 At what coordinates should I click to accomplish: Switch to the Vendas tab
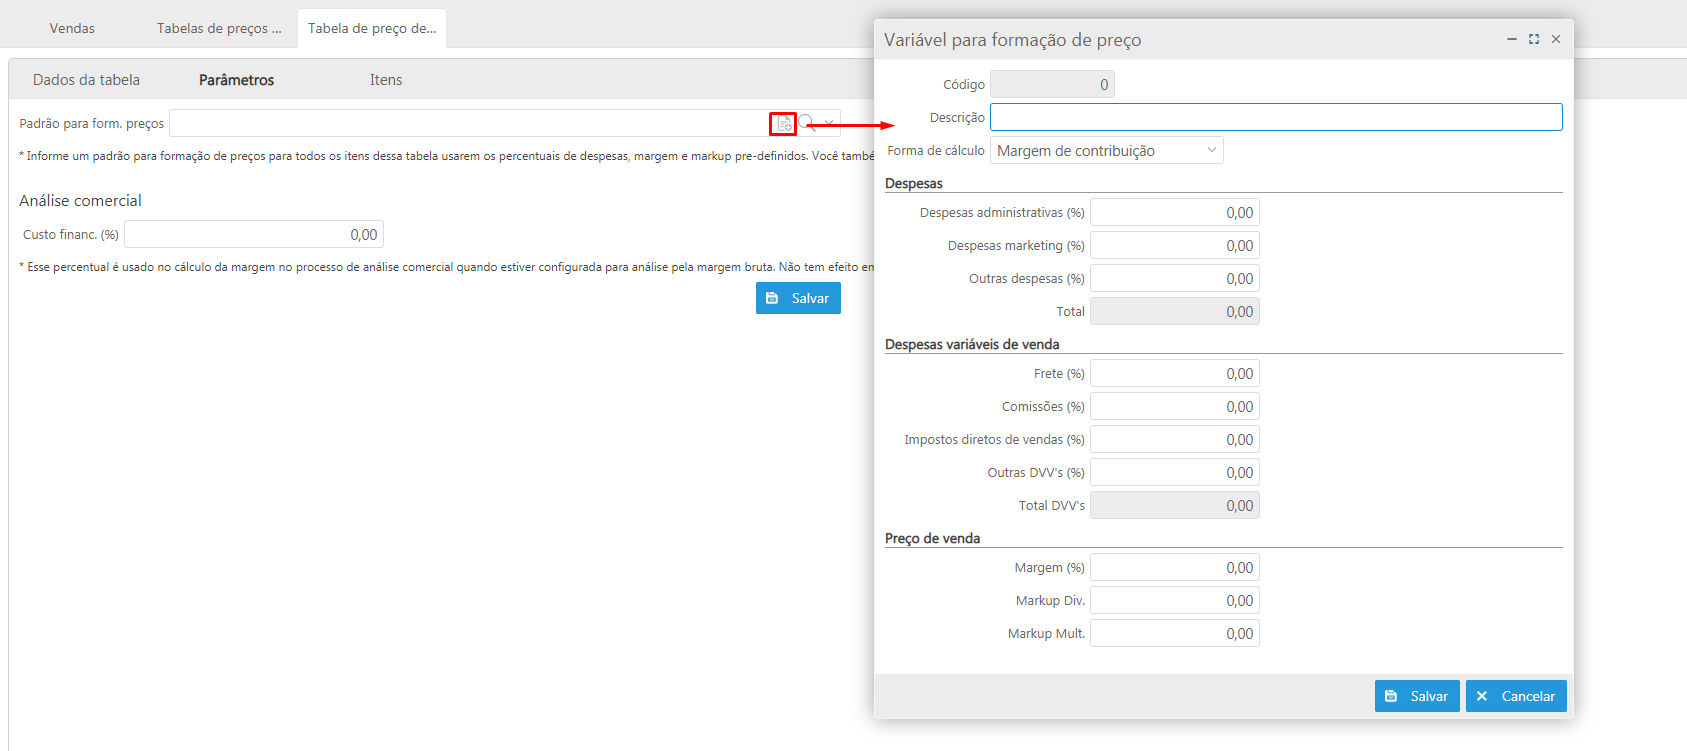[x=72, y=28]
